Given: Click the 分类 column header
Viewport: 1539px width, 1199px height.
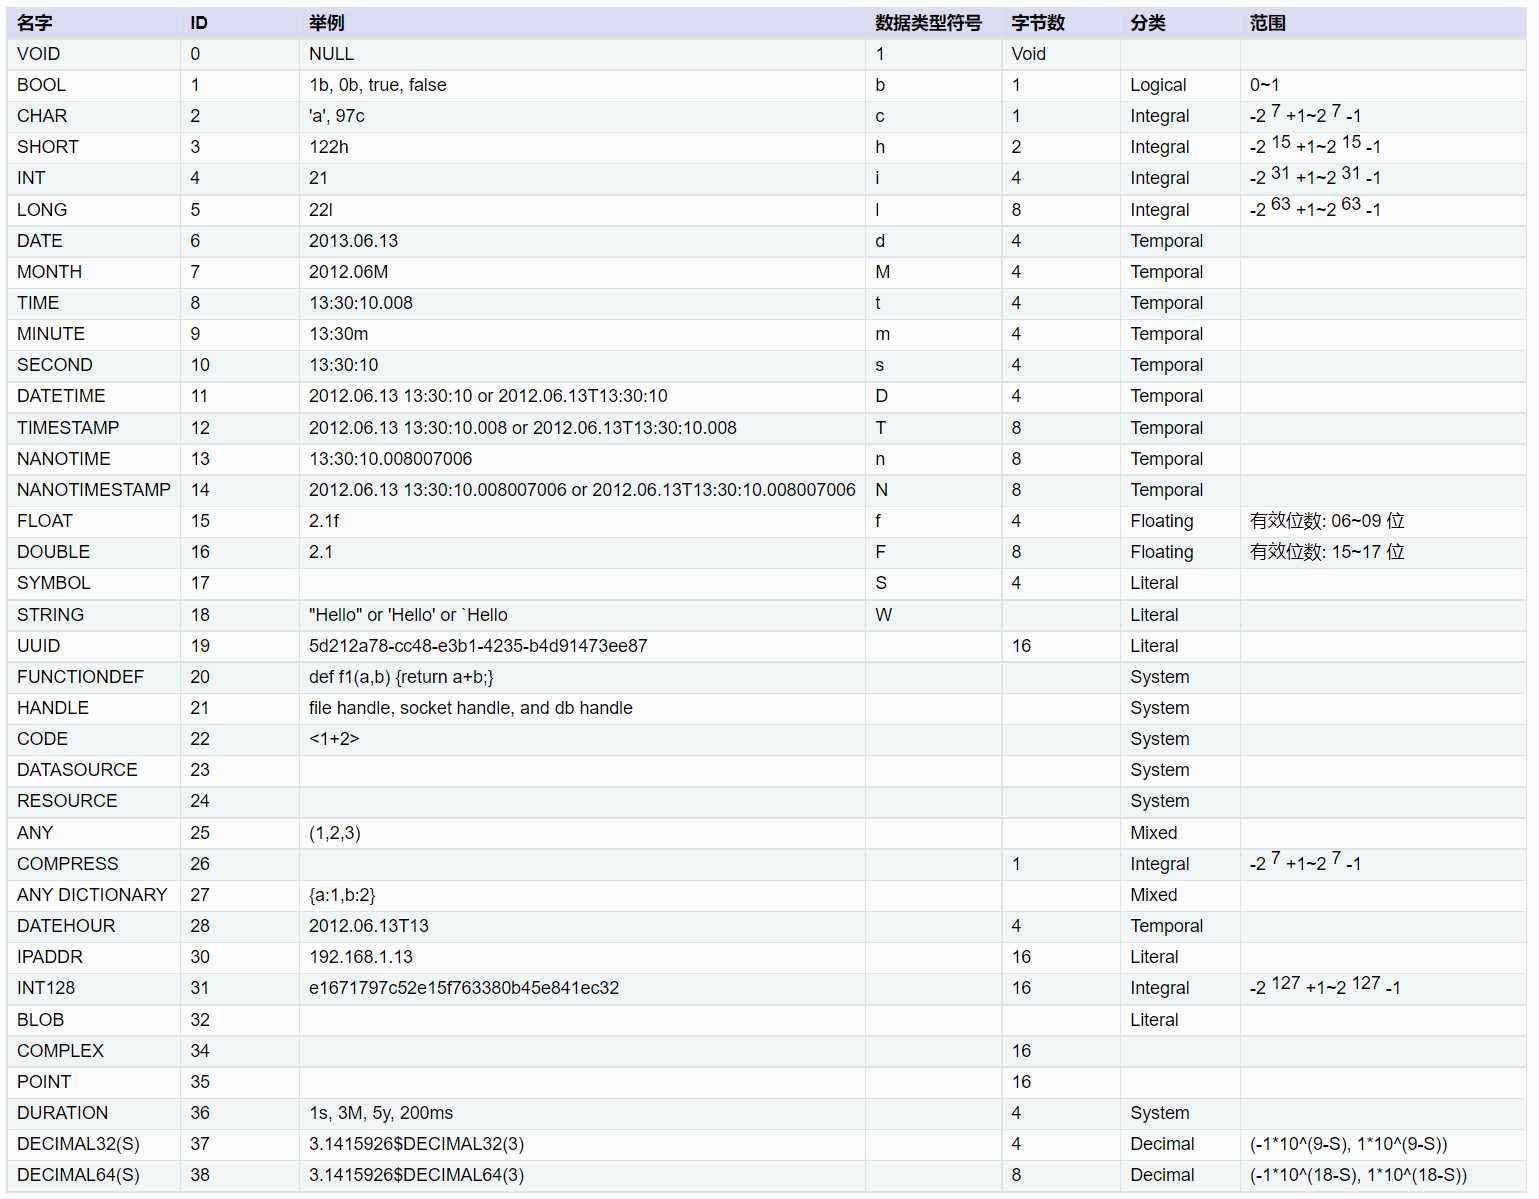Looking at the screenshot, I should click(x=1147, y=23).
